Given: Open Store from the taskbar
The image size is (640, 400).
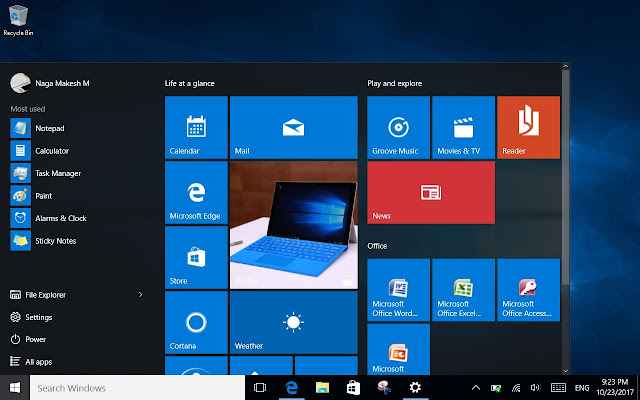Looking at the screenshot, I should (x=353, y=387).
